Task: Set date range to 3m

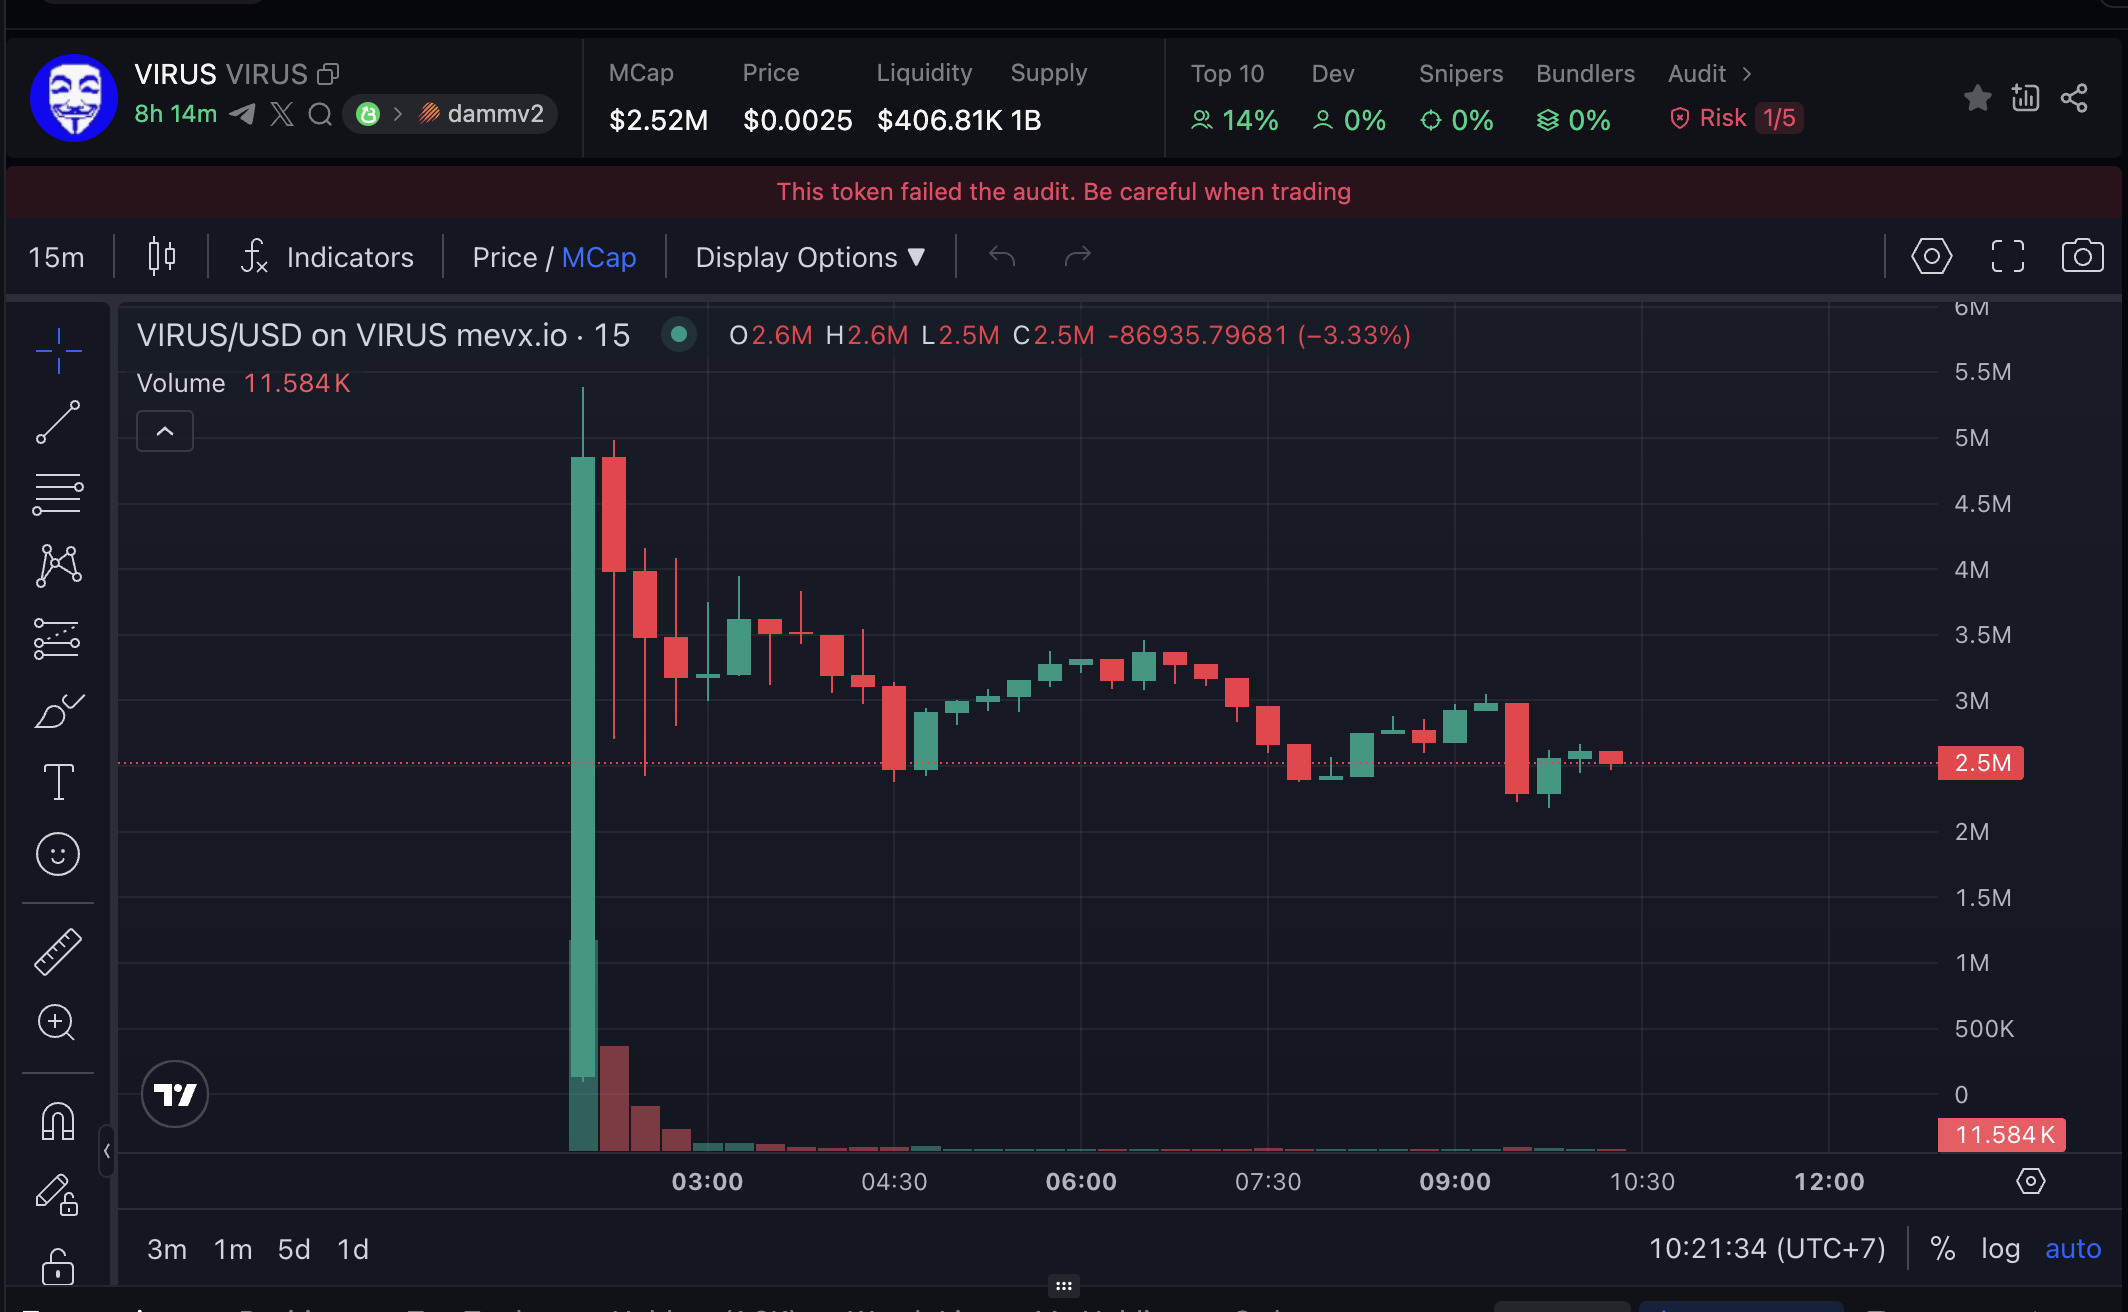Action: [x=167, y=1249]
